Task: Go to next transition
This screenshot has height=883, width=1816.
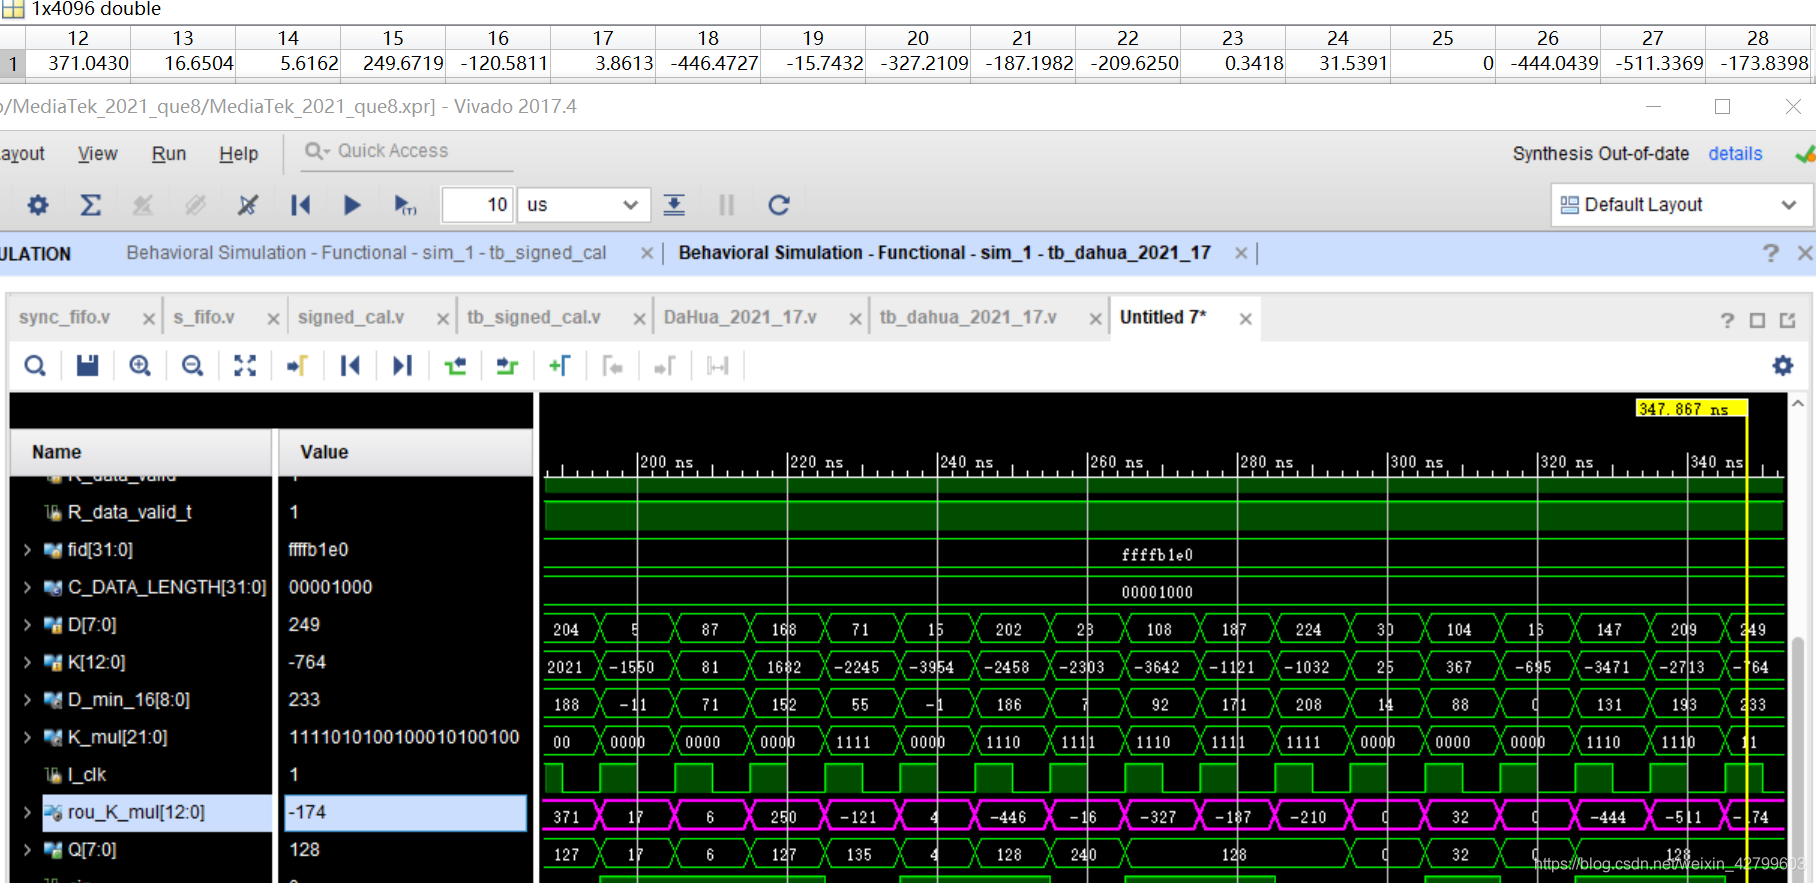Action: tap(507, 366)
